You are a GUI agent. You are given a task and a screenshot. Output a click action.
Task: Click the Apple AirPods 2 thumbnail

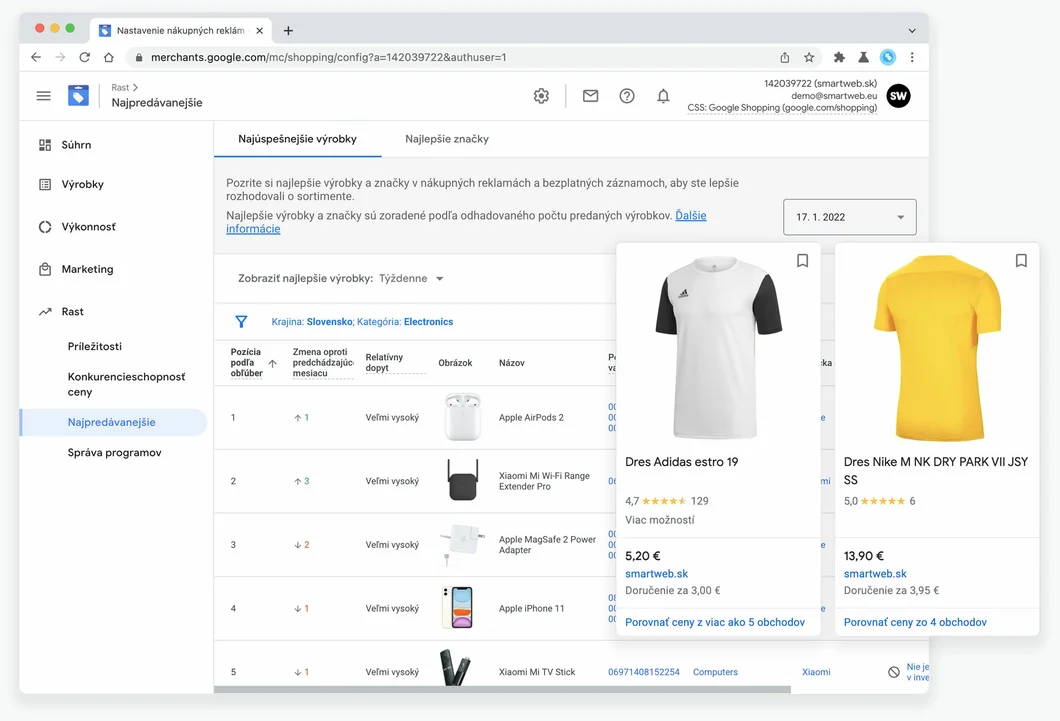pos(462,418)
